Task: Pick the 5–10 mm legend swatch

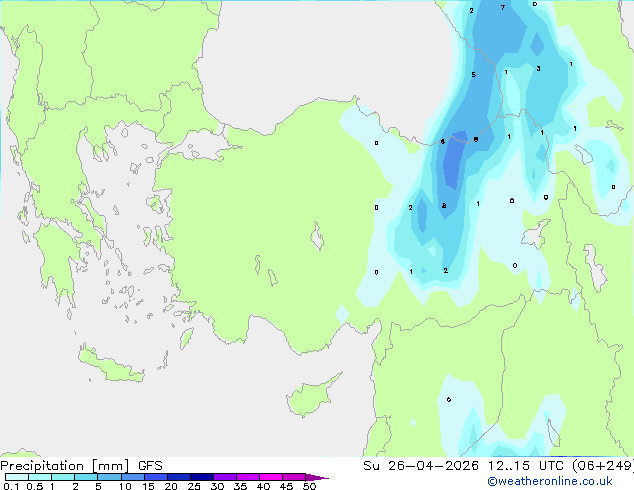Action: click(x=109, y=477)
